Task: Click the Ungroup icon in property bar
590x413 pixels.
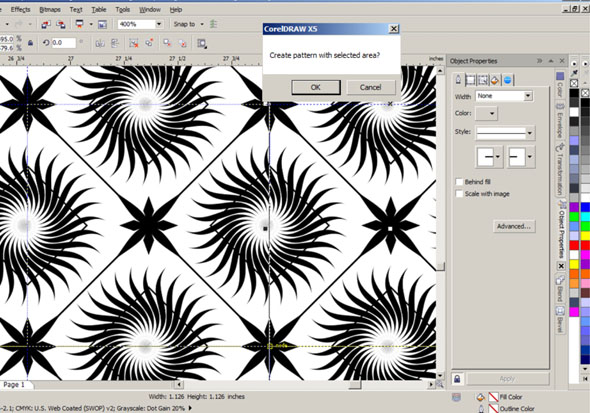Action: [x=134, y=43]
